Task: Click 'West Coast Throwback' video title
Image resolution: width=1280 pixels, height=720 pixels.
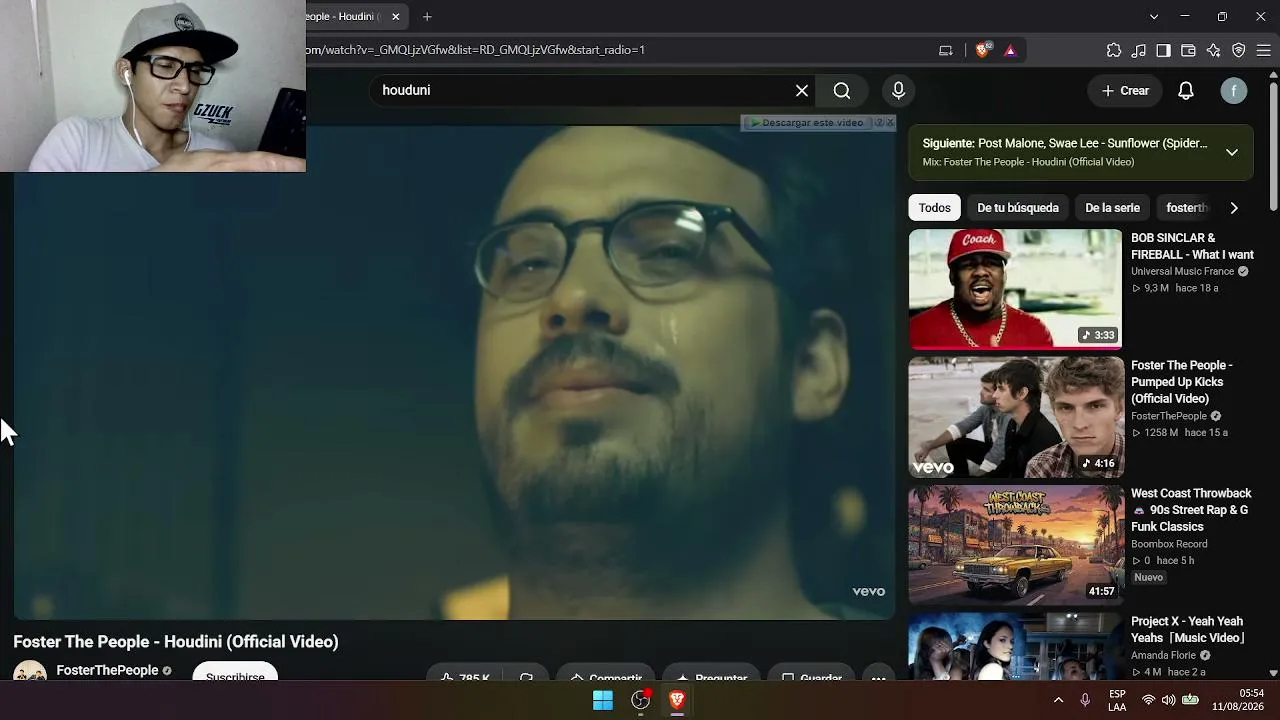Action: pos(1191,510)
